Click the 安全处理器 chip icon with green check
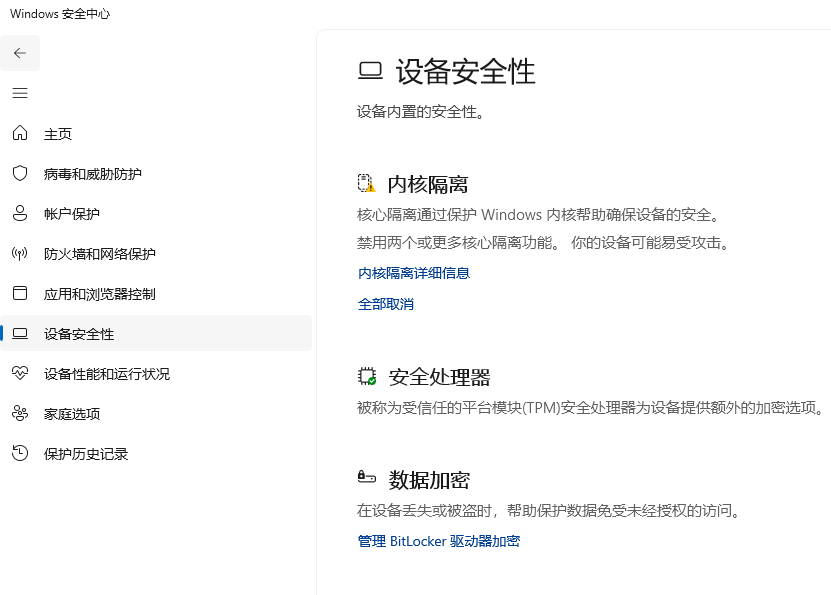The width and height of the screenshot is (831, 595). click(367, 377)
